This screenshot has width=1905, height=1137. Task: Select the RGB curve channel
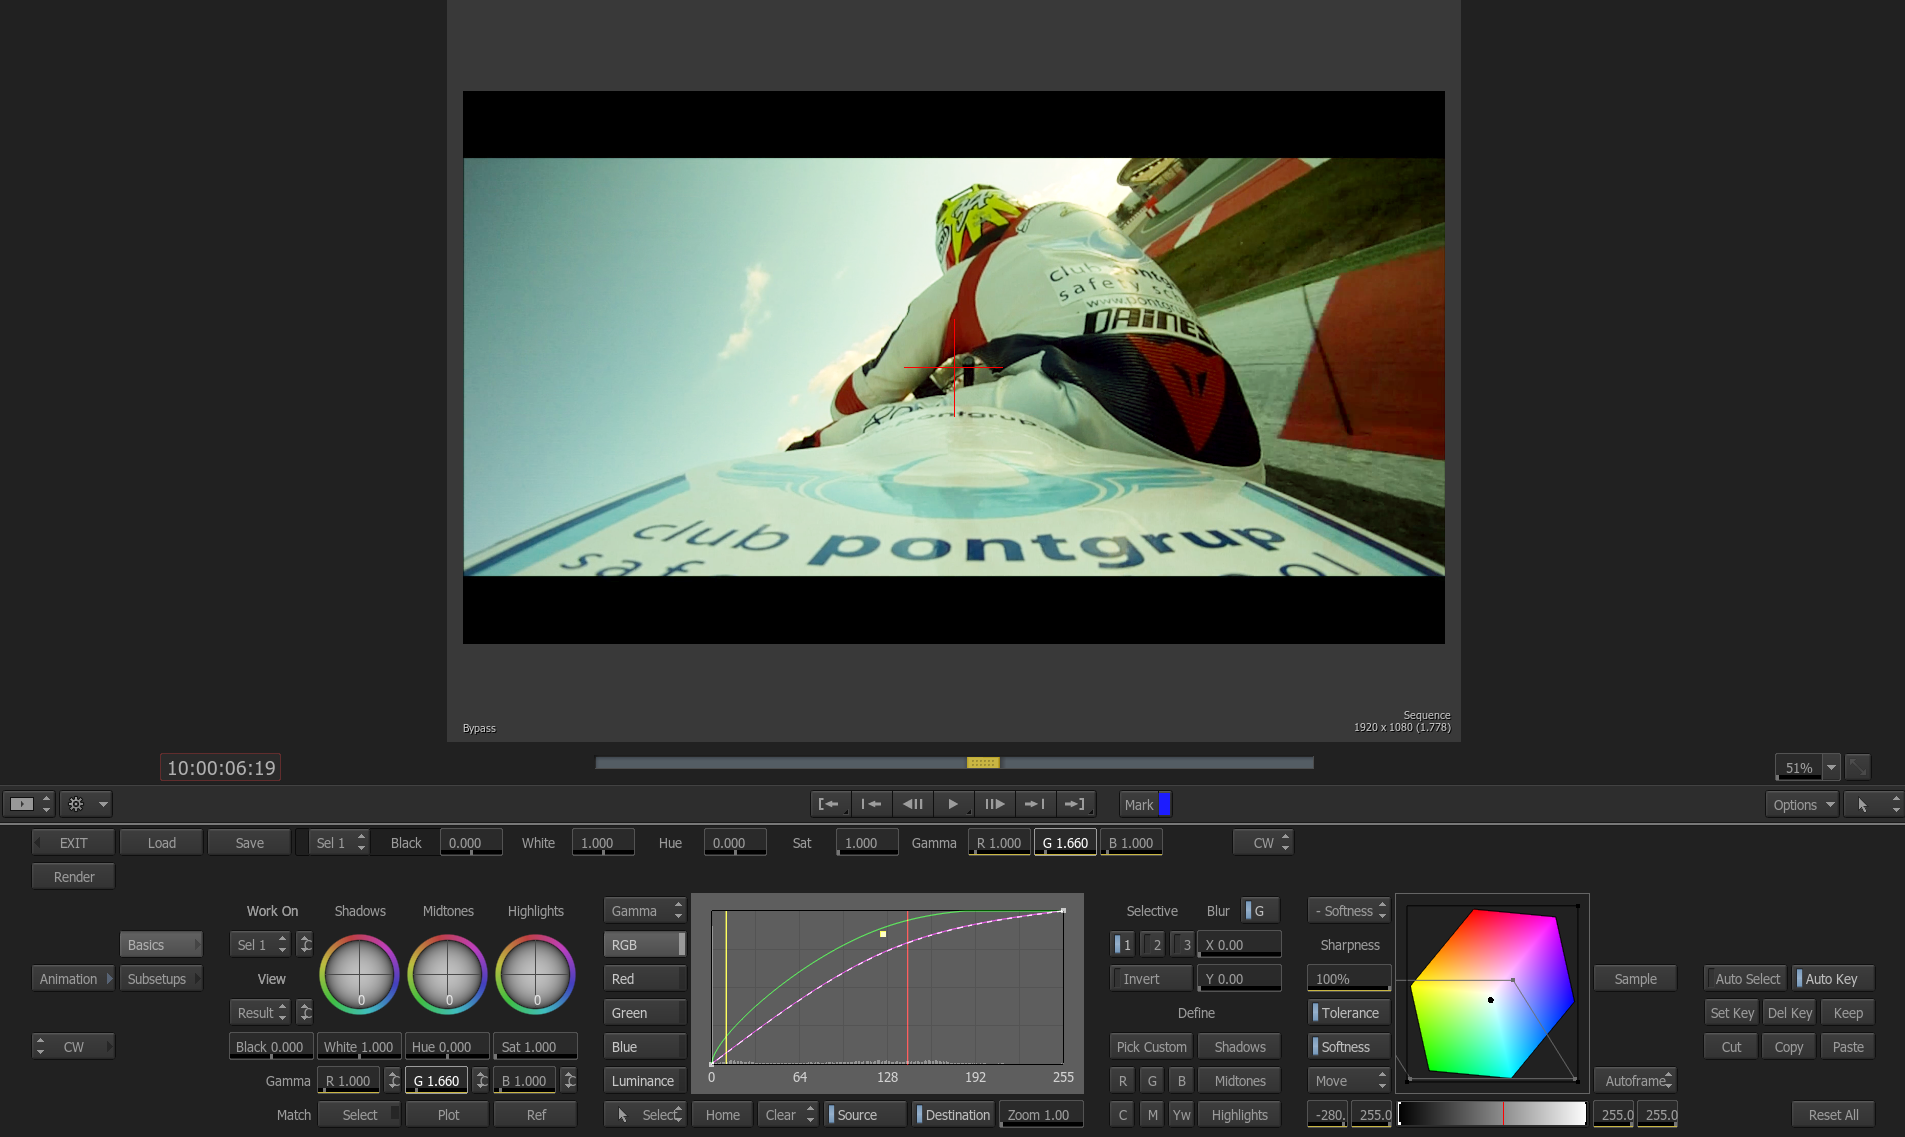(645, 945)
